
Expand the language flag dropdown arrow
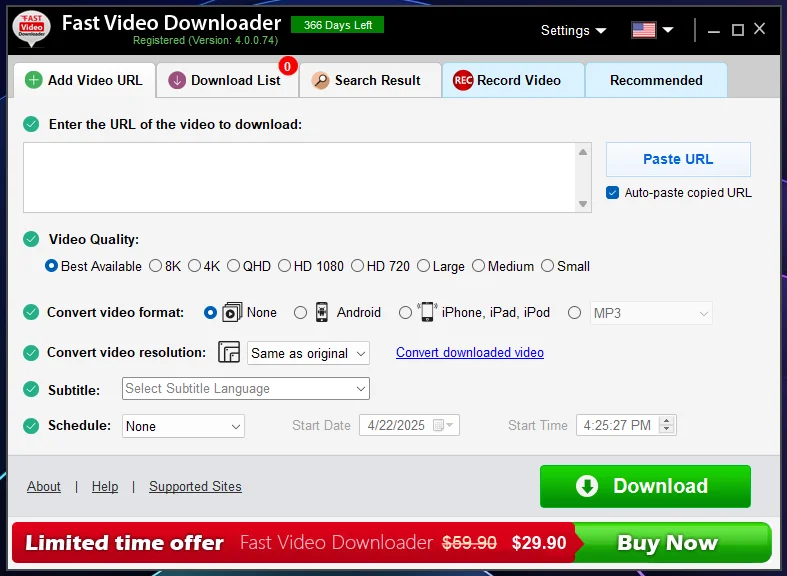click(x=668, y=30)
